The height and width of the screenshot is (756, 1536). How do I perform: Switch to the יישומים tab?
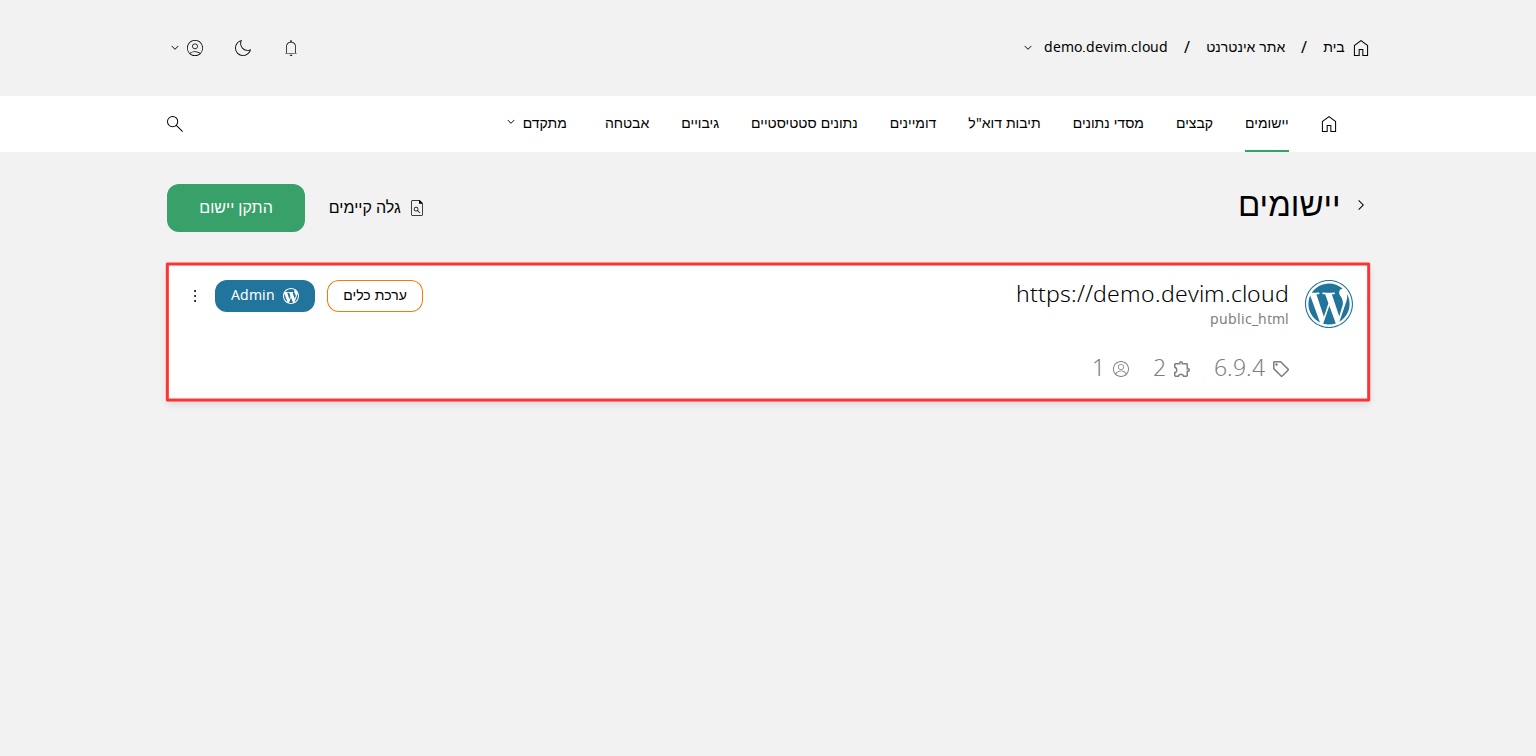tap(1267, 123)
